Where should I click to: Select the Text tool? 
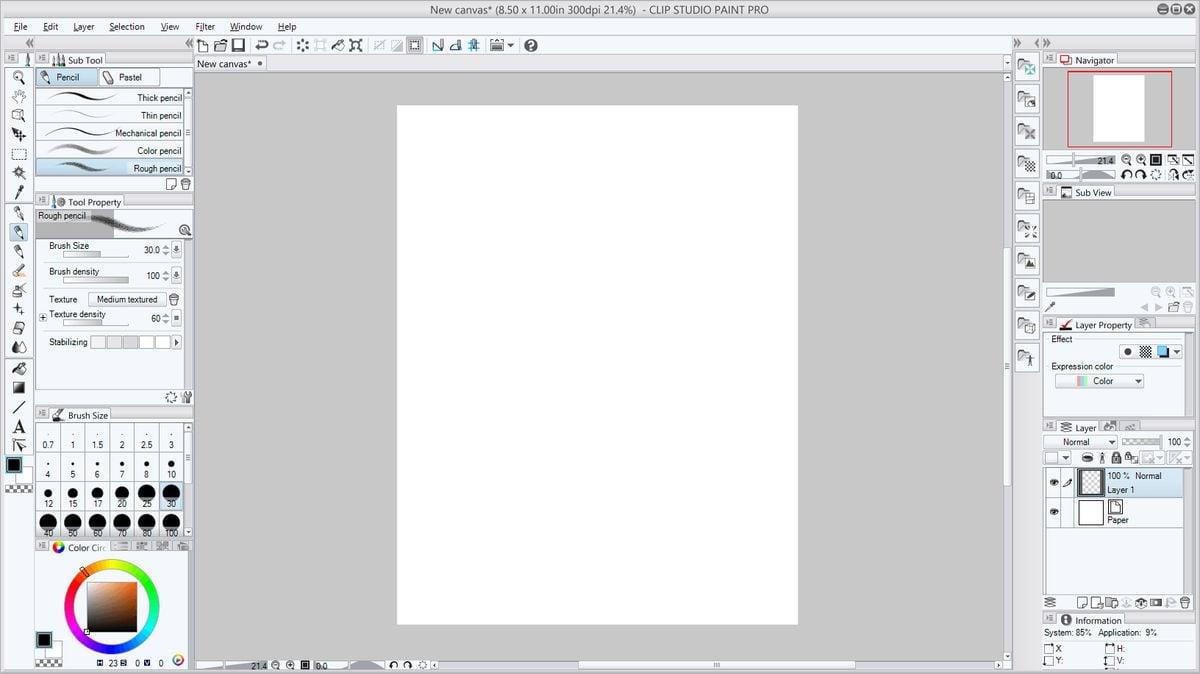coord(18,427)
